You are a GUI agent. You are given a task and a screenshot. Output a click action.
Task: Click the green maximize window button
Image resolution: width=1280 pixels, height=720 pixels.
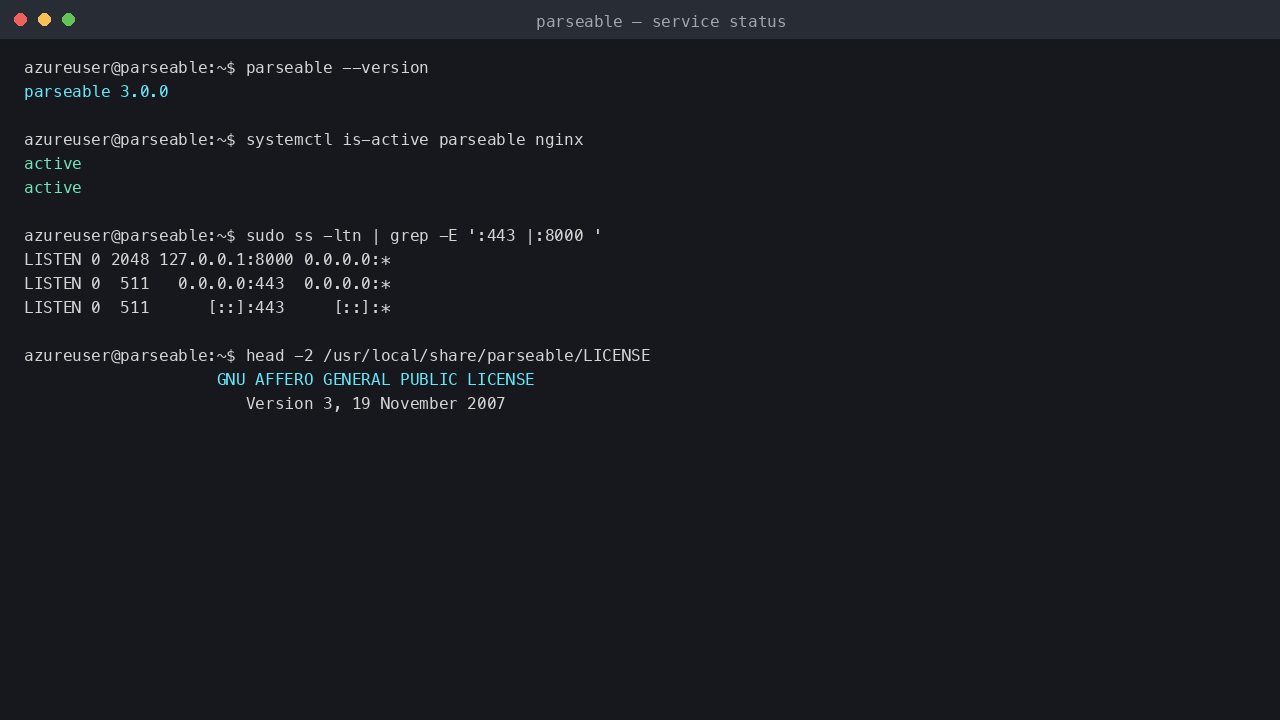(x=68, y=20)
